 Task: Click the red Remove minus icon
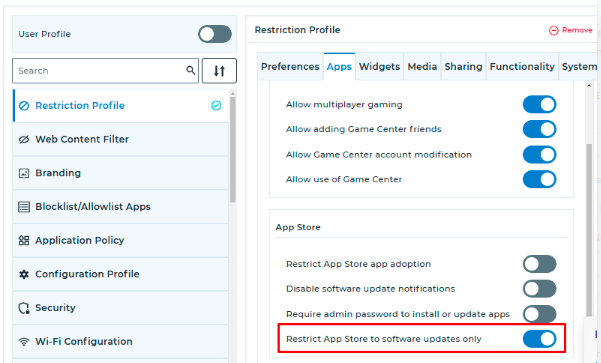[554, 30]
